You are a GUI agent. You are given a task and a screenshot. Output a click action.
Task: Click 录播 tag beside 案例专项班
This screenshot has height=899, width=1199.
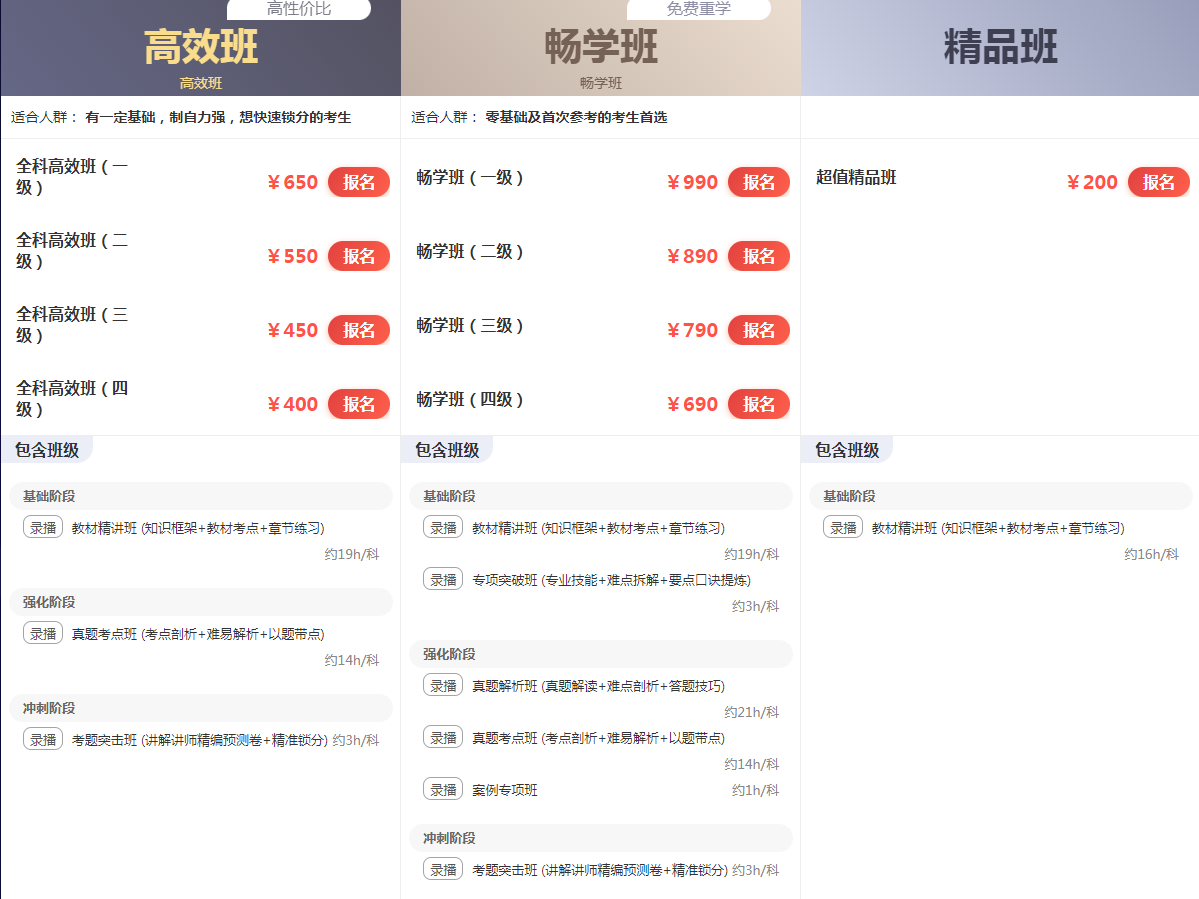[444, 790]
